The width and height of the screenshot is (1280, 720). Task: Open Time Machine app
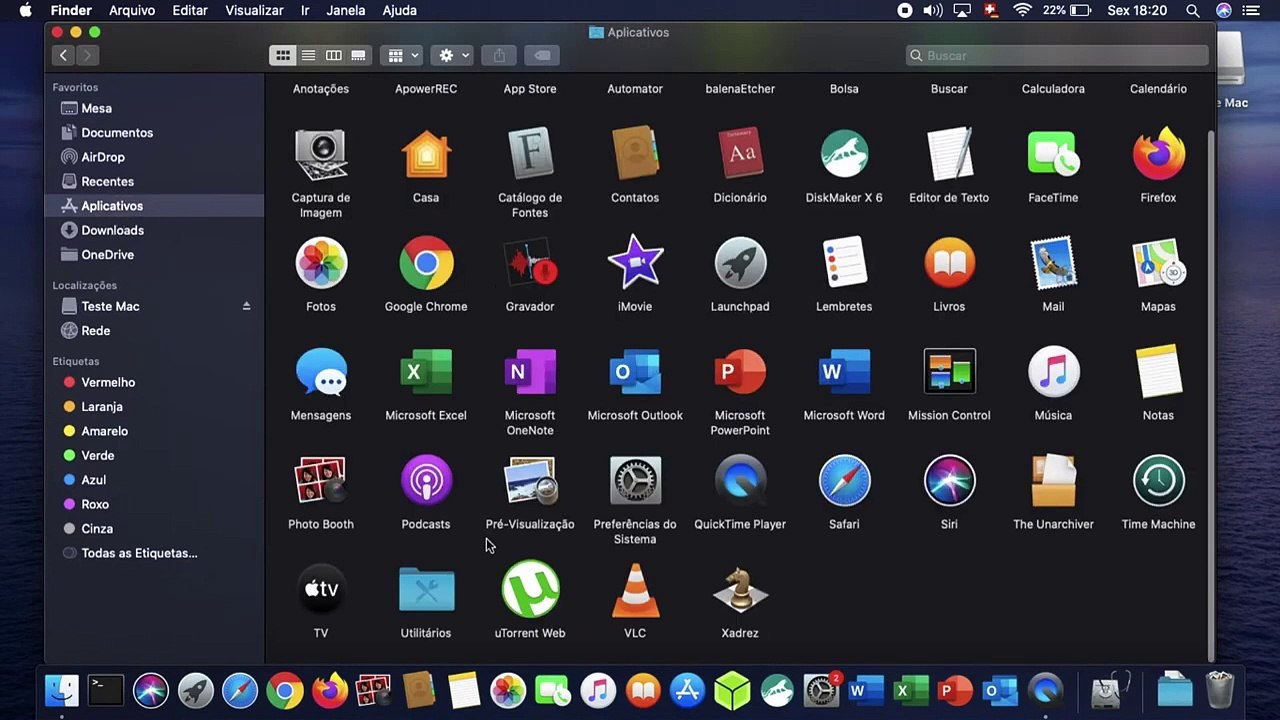coord(1158,482)
